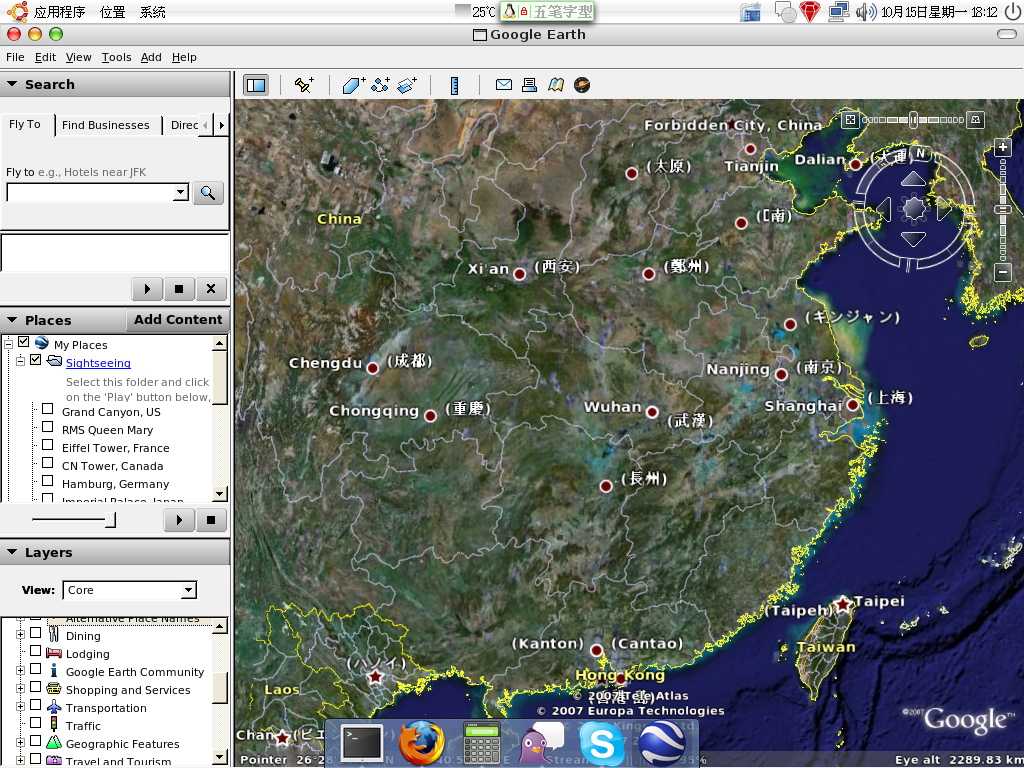This screenshot has height=768, width=1024.
Task: Click the Places opacity slider handle
Action: pos(111,520)
